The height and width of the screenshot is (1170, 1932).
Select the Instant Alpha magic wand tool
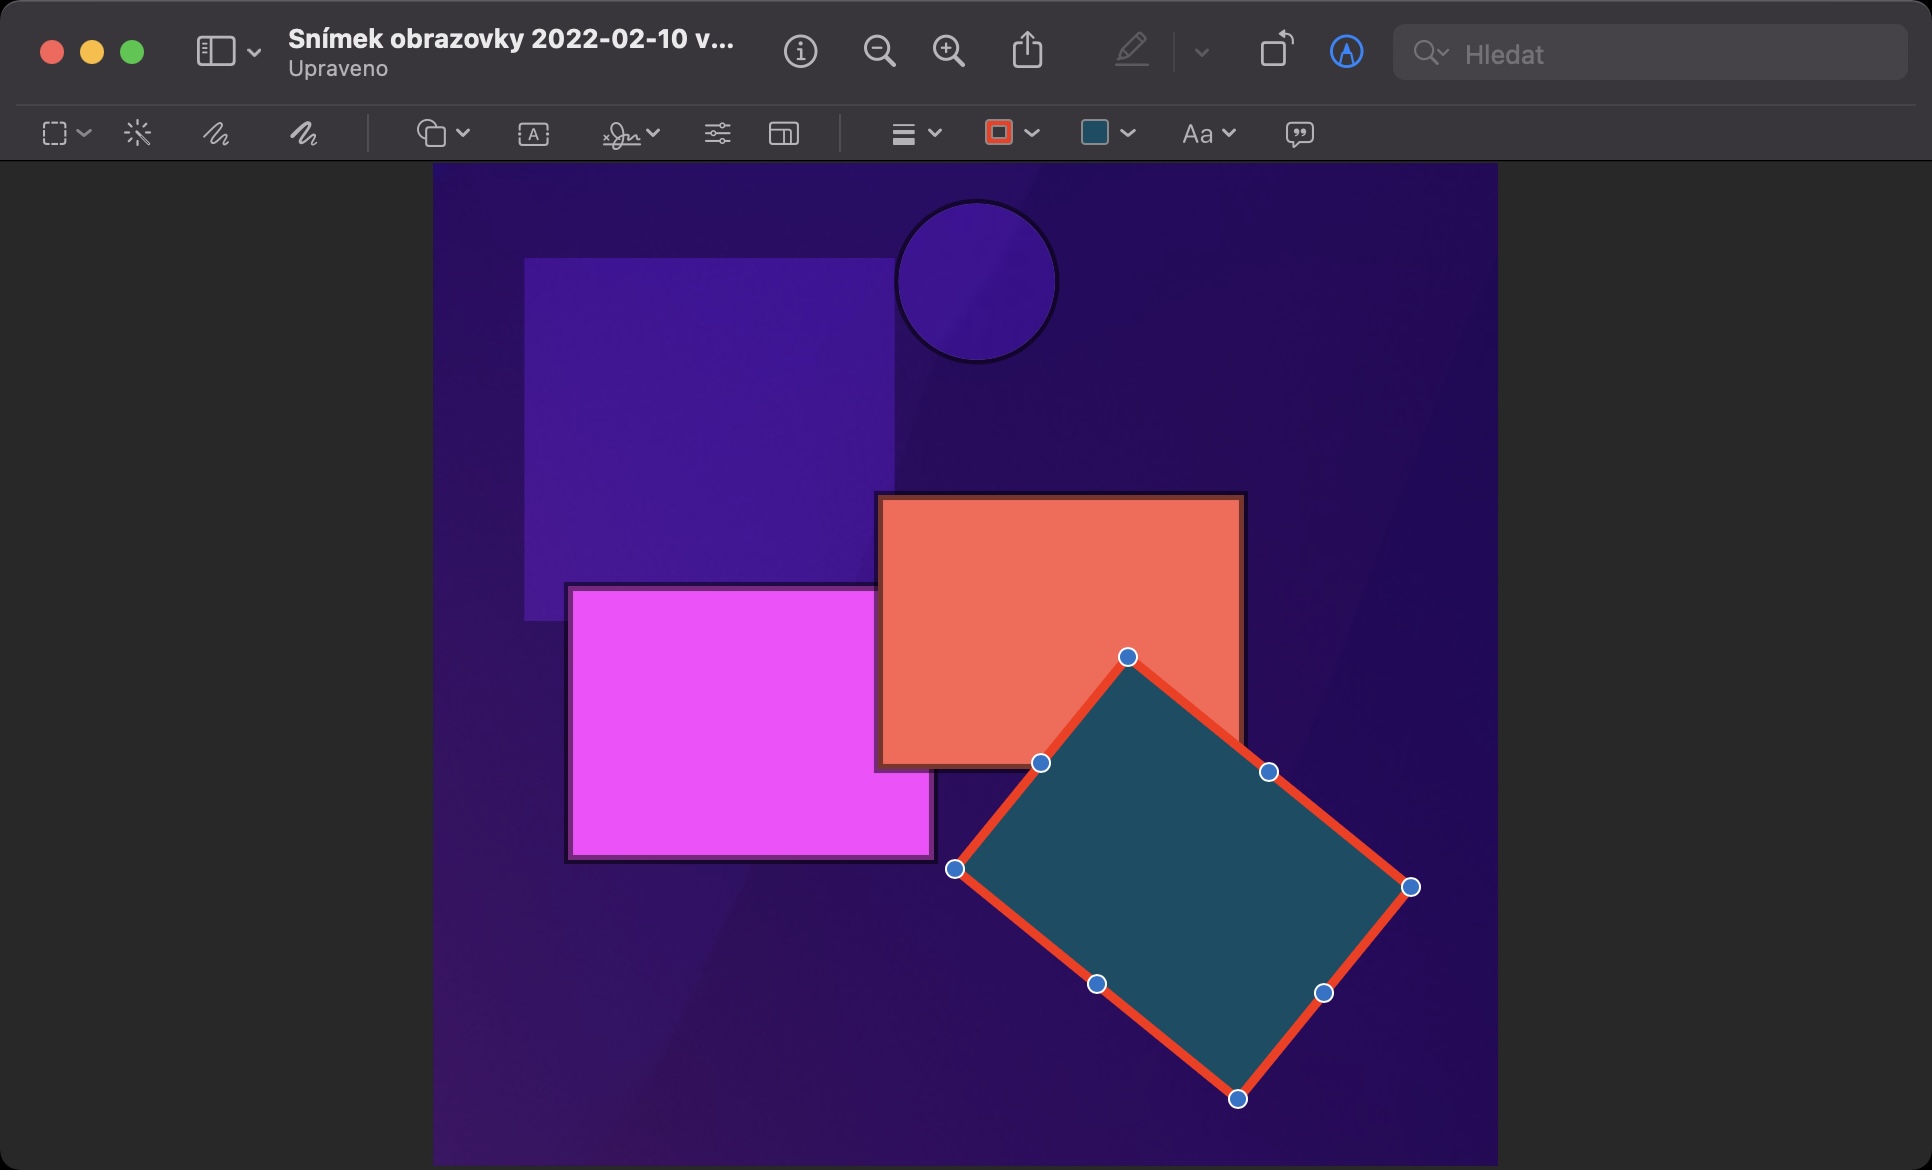tap(138, 133)
